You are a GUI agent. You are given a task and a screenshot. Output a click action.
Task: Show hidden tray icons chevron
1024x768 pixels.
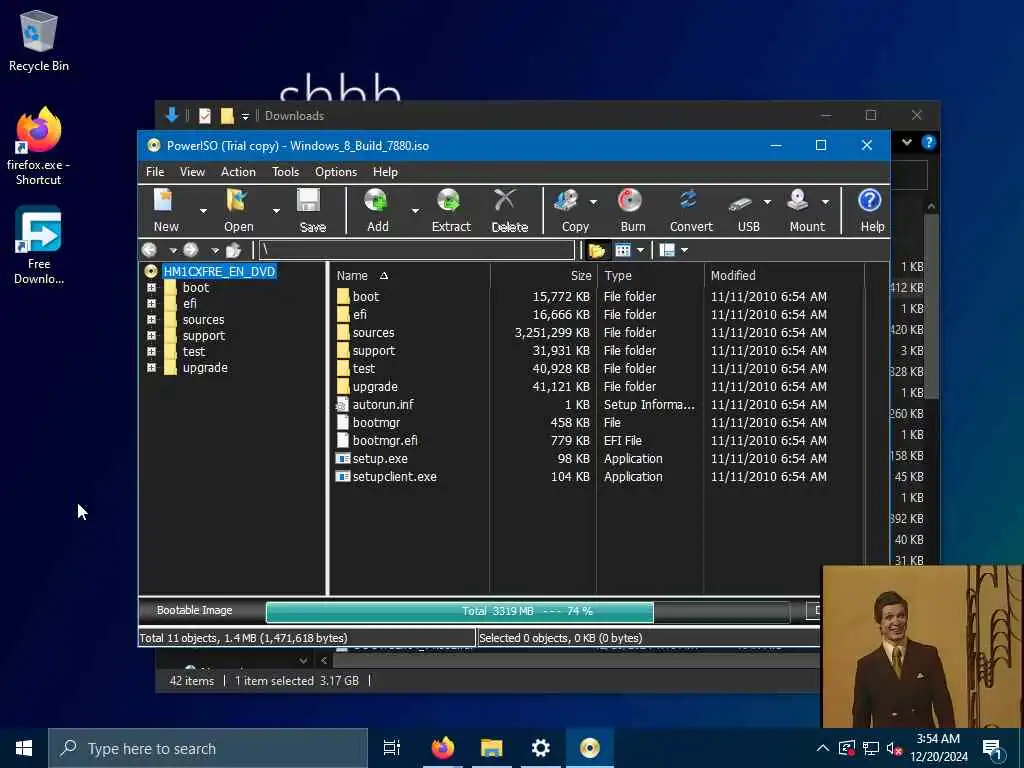pos(823,748)
